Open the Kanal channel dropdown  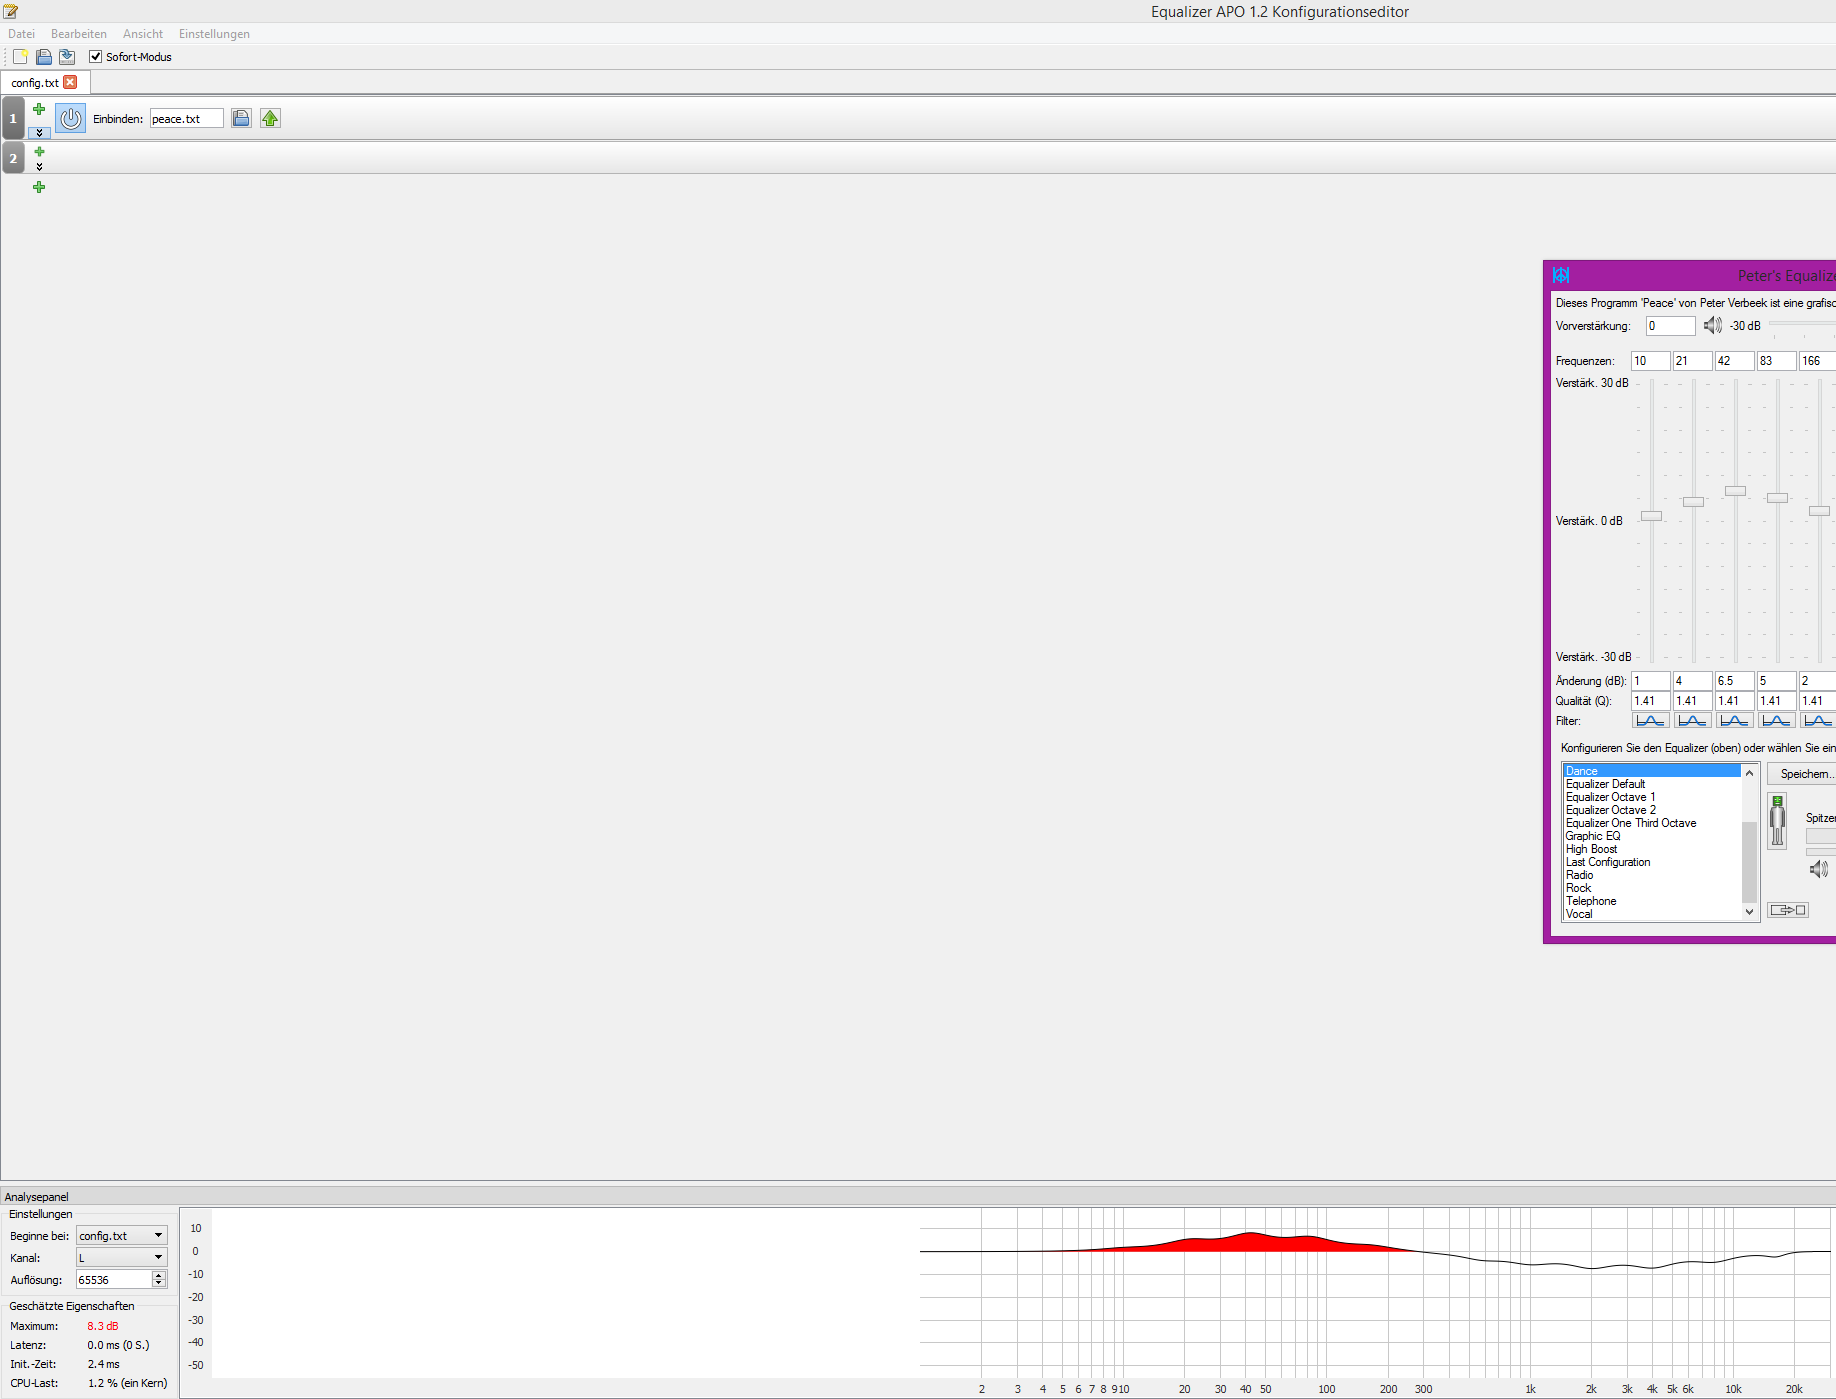(122, 1257)
